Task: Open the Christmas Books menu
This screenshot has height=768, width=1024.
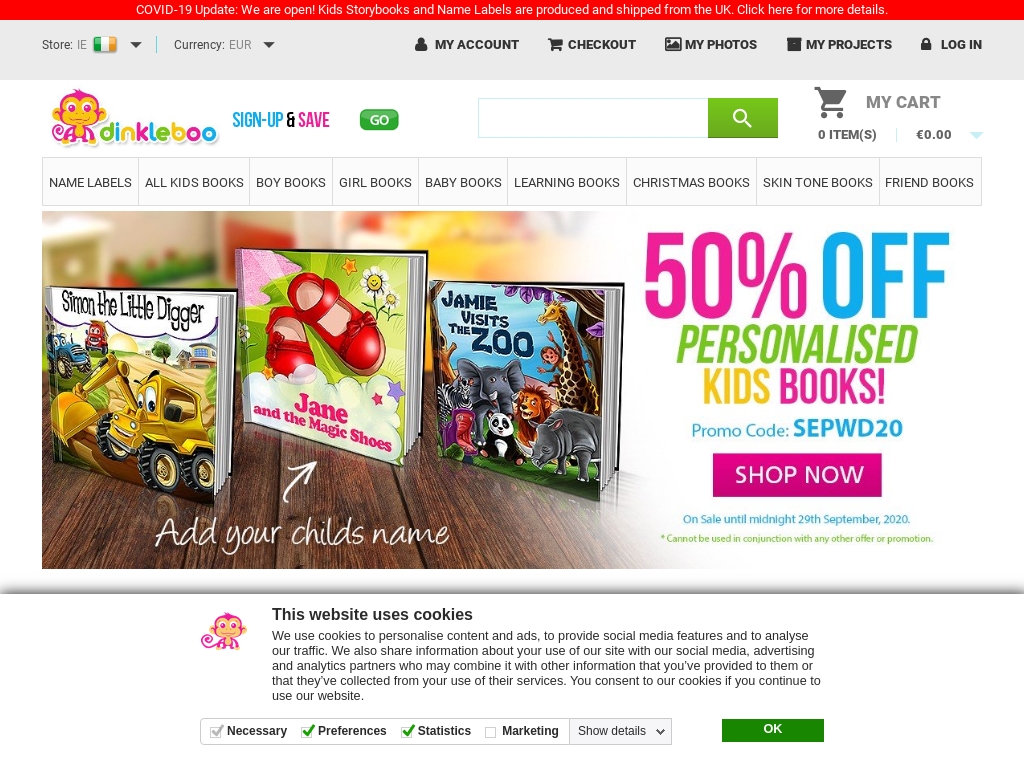Action: 691,182
